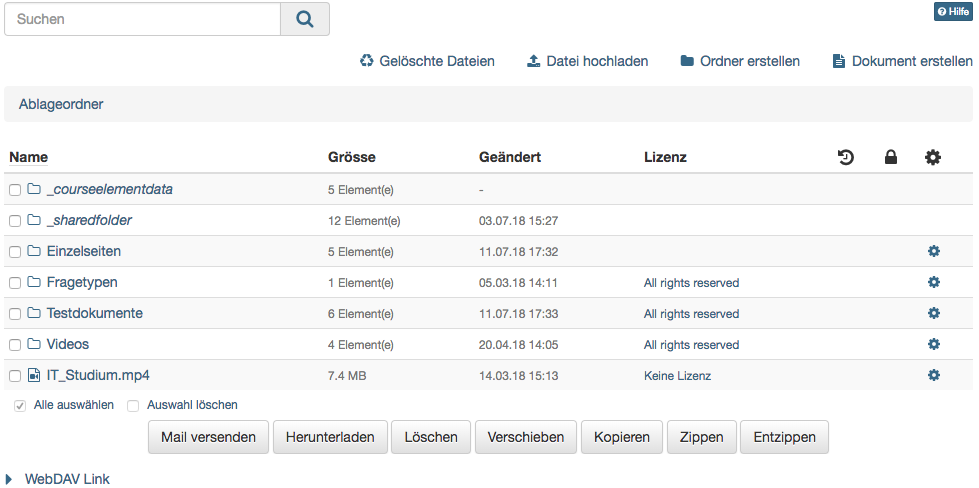Open Gelöschte Dateien recycle view
Image resolution: width=979 pixels, height=488 pixels.
pos(427,61)
